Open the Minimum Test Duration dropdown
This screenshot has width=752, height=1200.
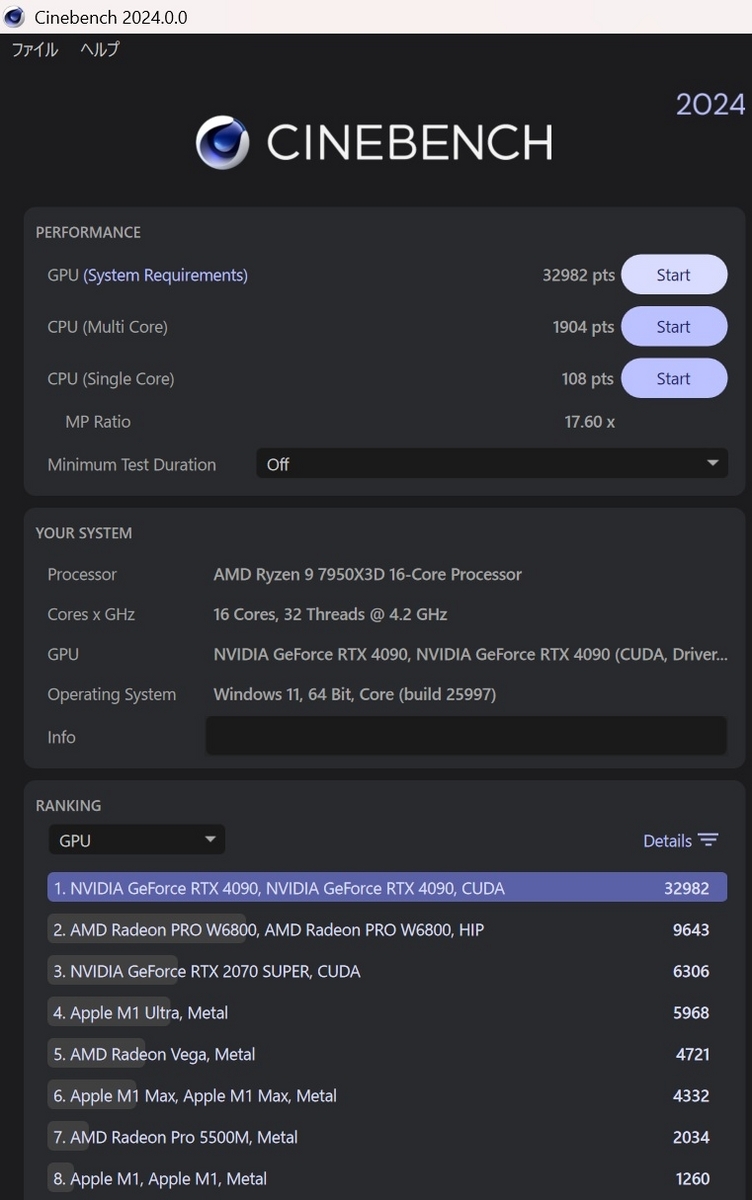(492, 464)
